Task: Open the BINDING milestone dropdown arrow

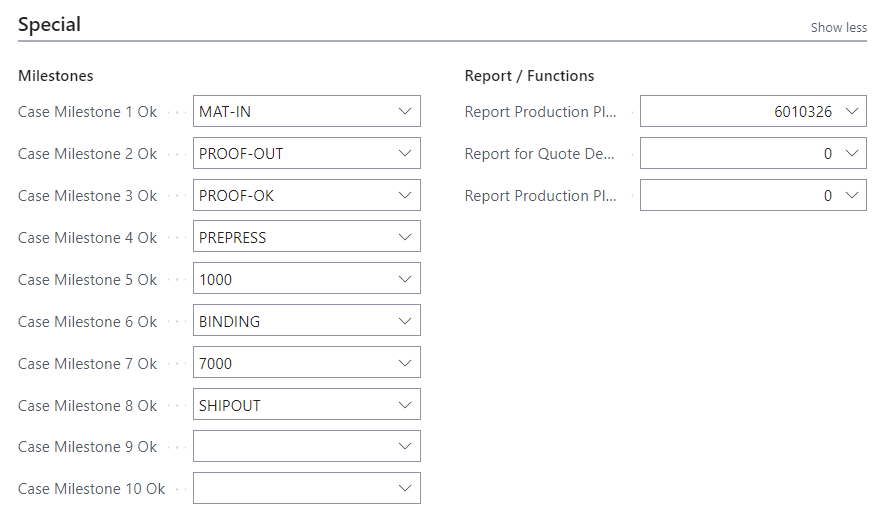Action: pos(404,321)
